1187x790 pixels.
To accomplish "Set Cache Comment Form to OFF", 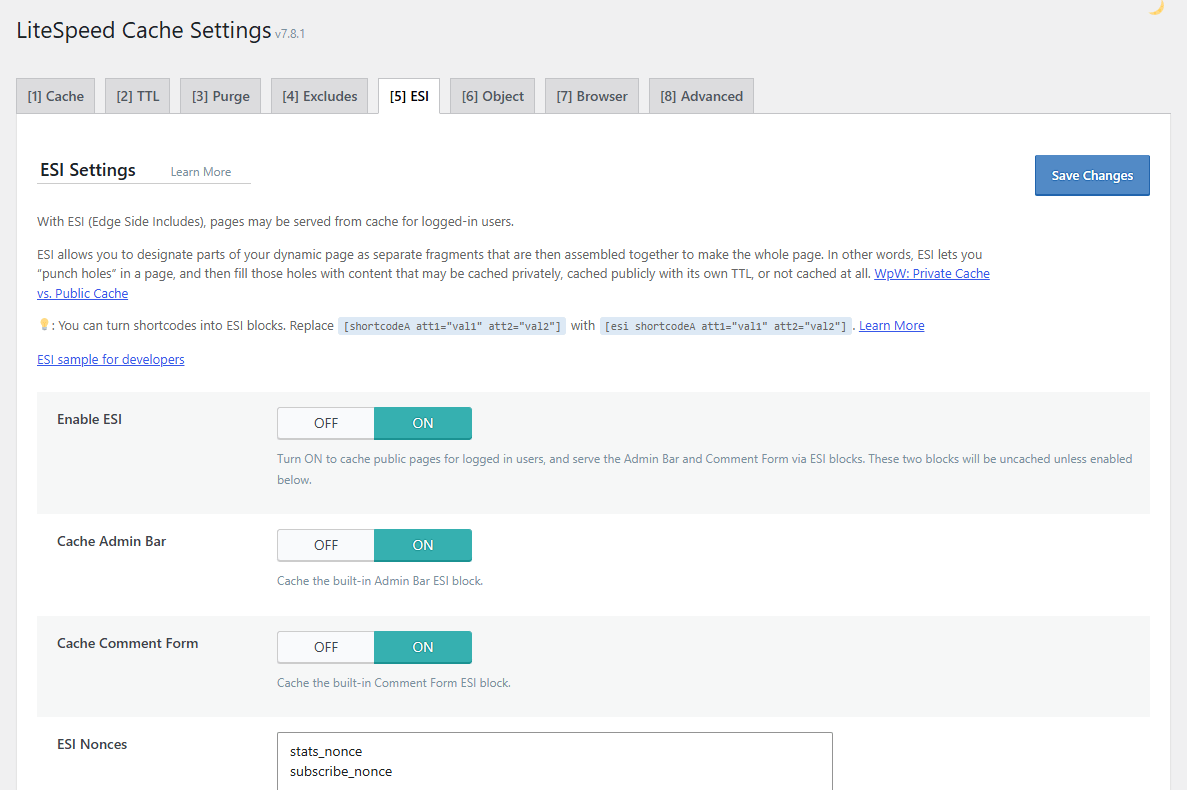I will click(x=326, y=647).
